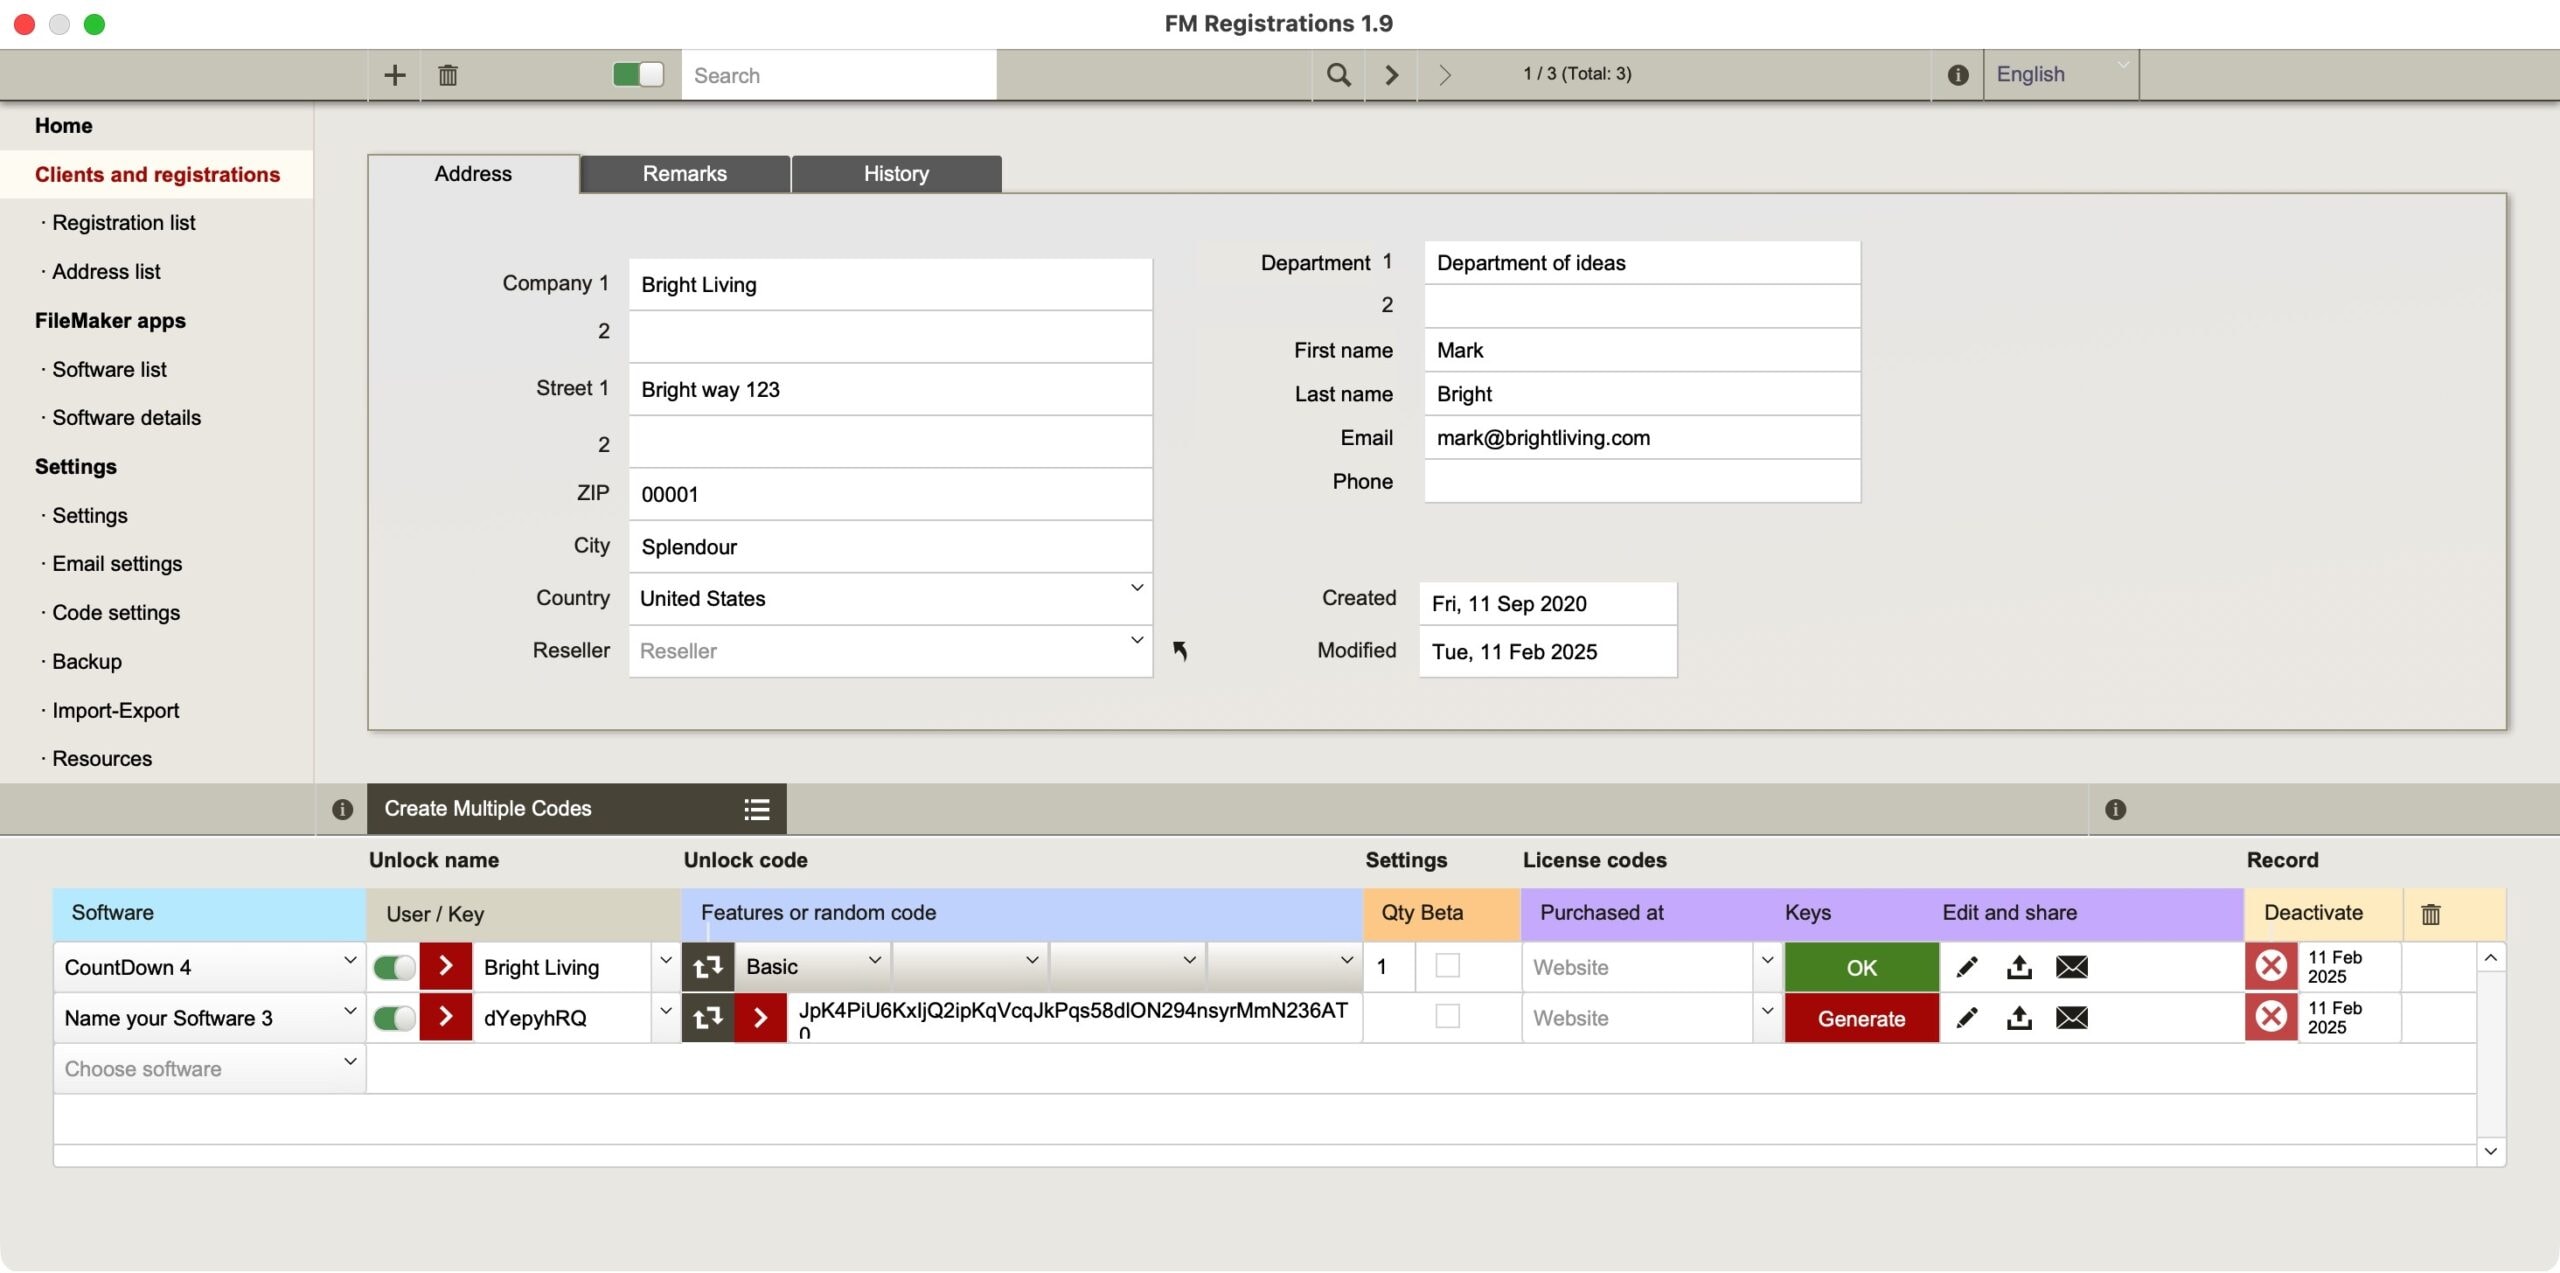Click the plus icon to add record

394,75
